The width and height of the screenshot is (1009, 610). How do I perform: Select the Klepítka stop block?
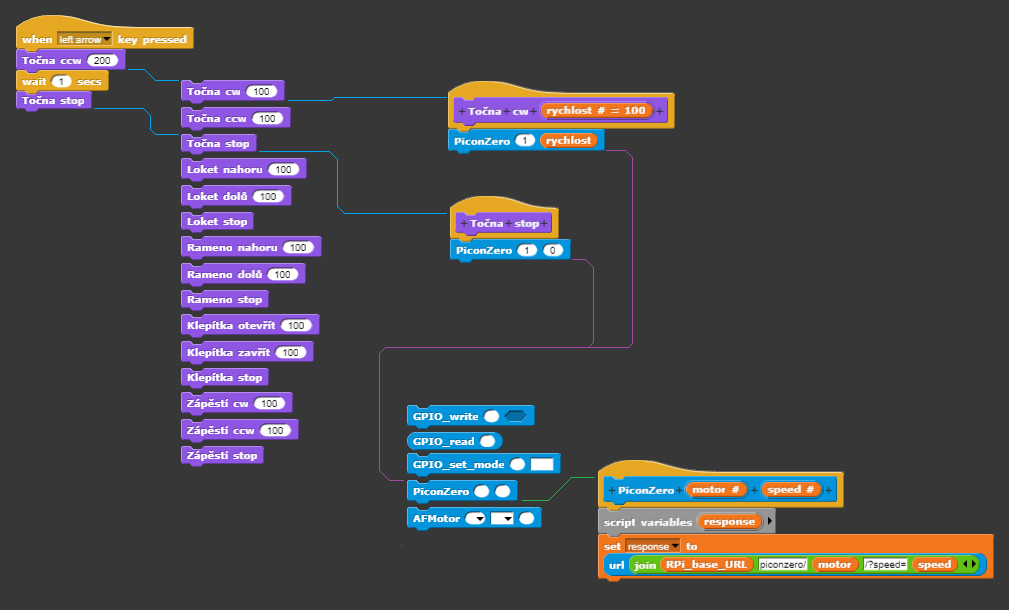[x=225, y=378]
